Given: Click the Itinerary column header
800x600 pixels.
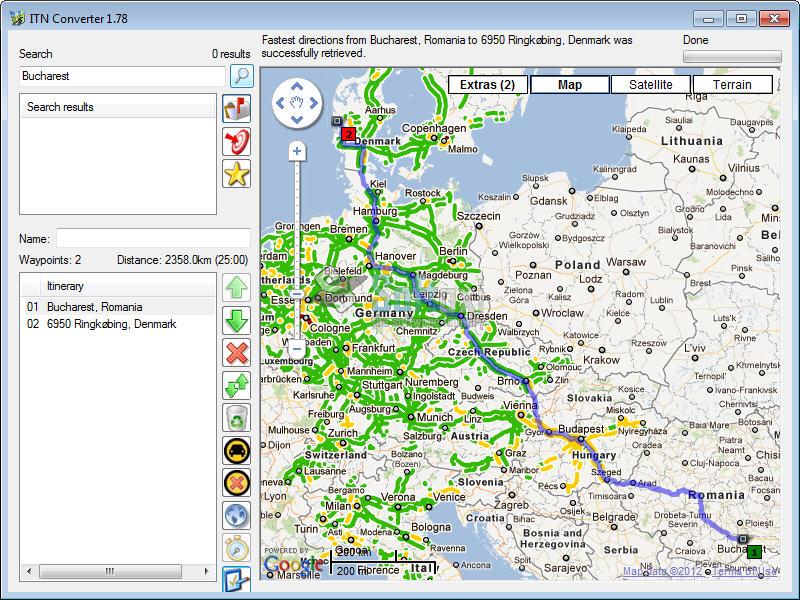Looking at the screenshot, I should click(x=128, y=286).
